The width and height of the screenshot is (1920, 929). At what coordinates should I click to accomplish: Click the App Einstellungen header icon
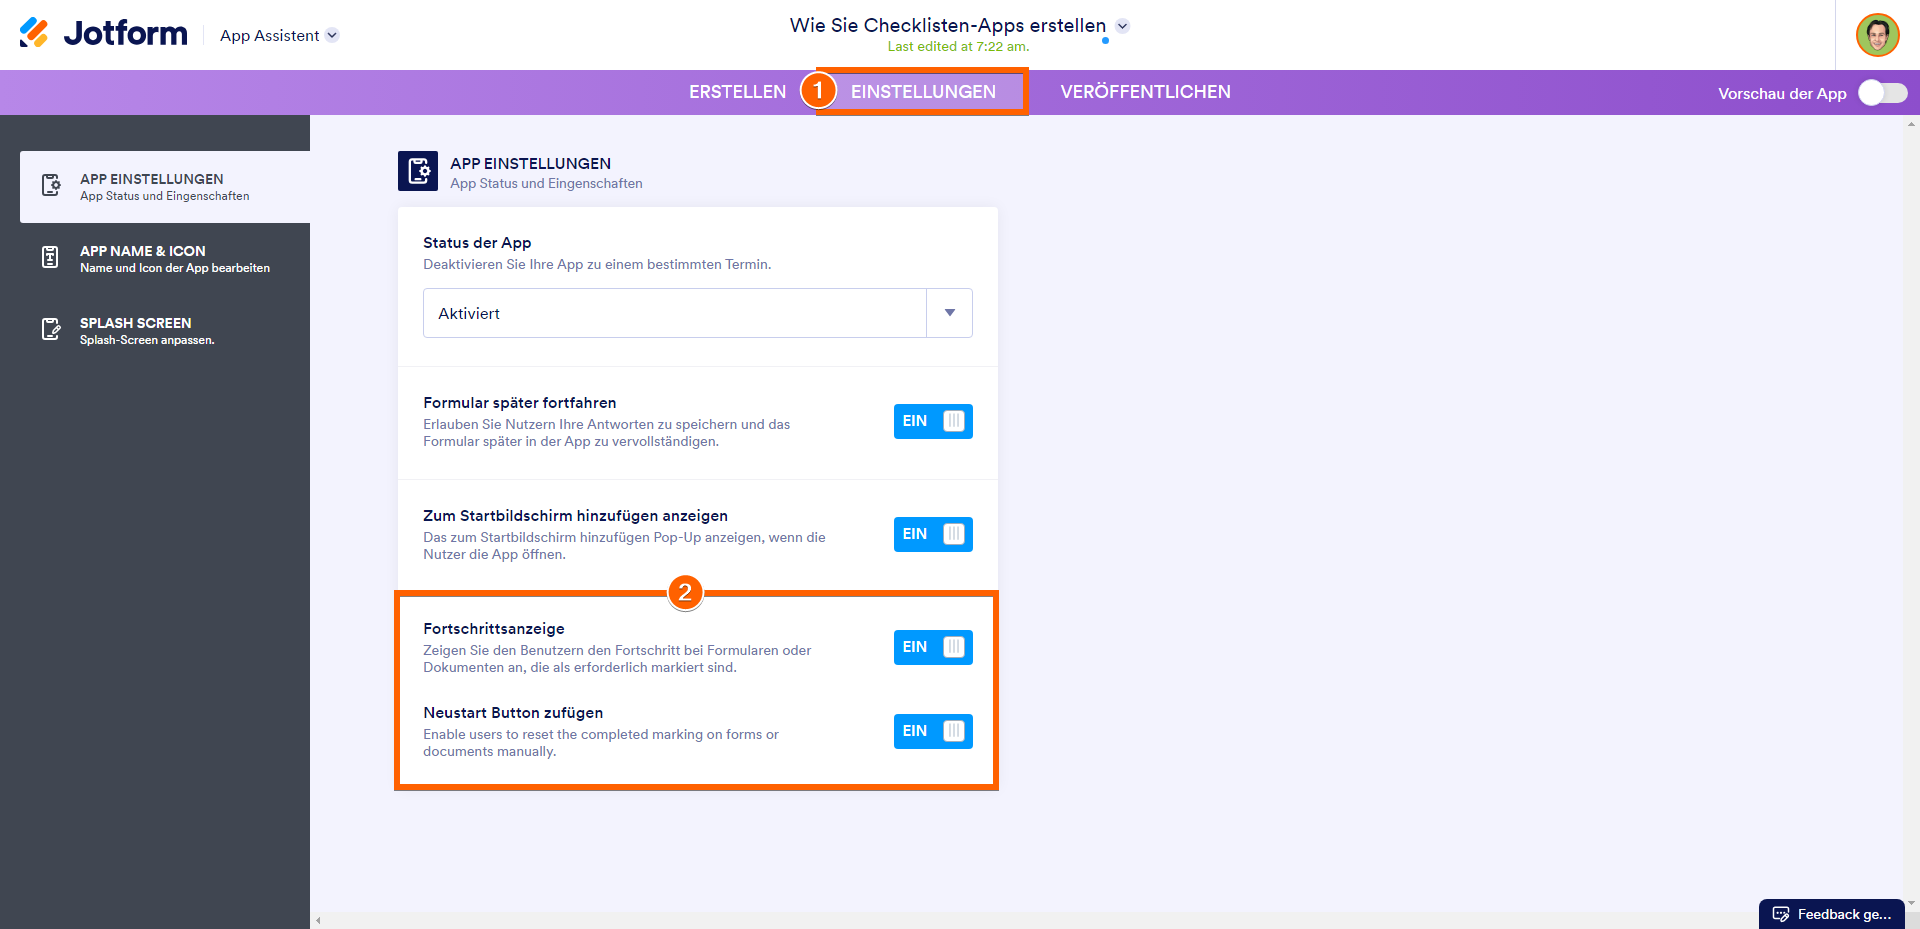(x=418, y=171)
